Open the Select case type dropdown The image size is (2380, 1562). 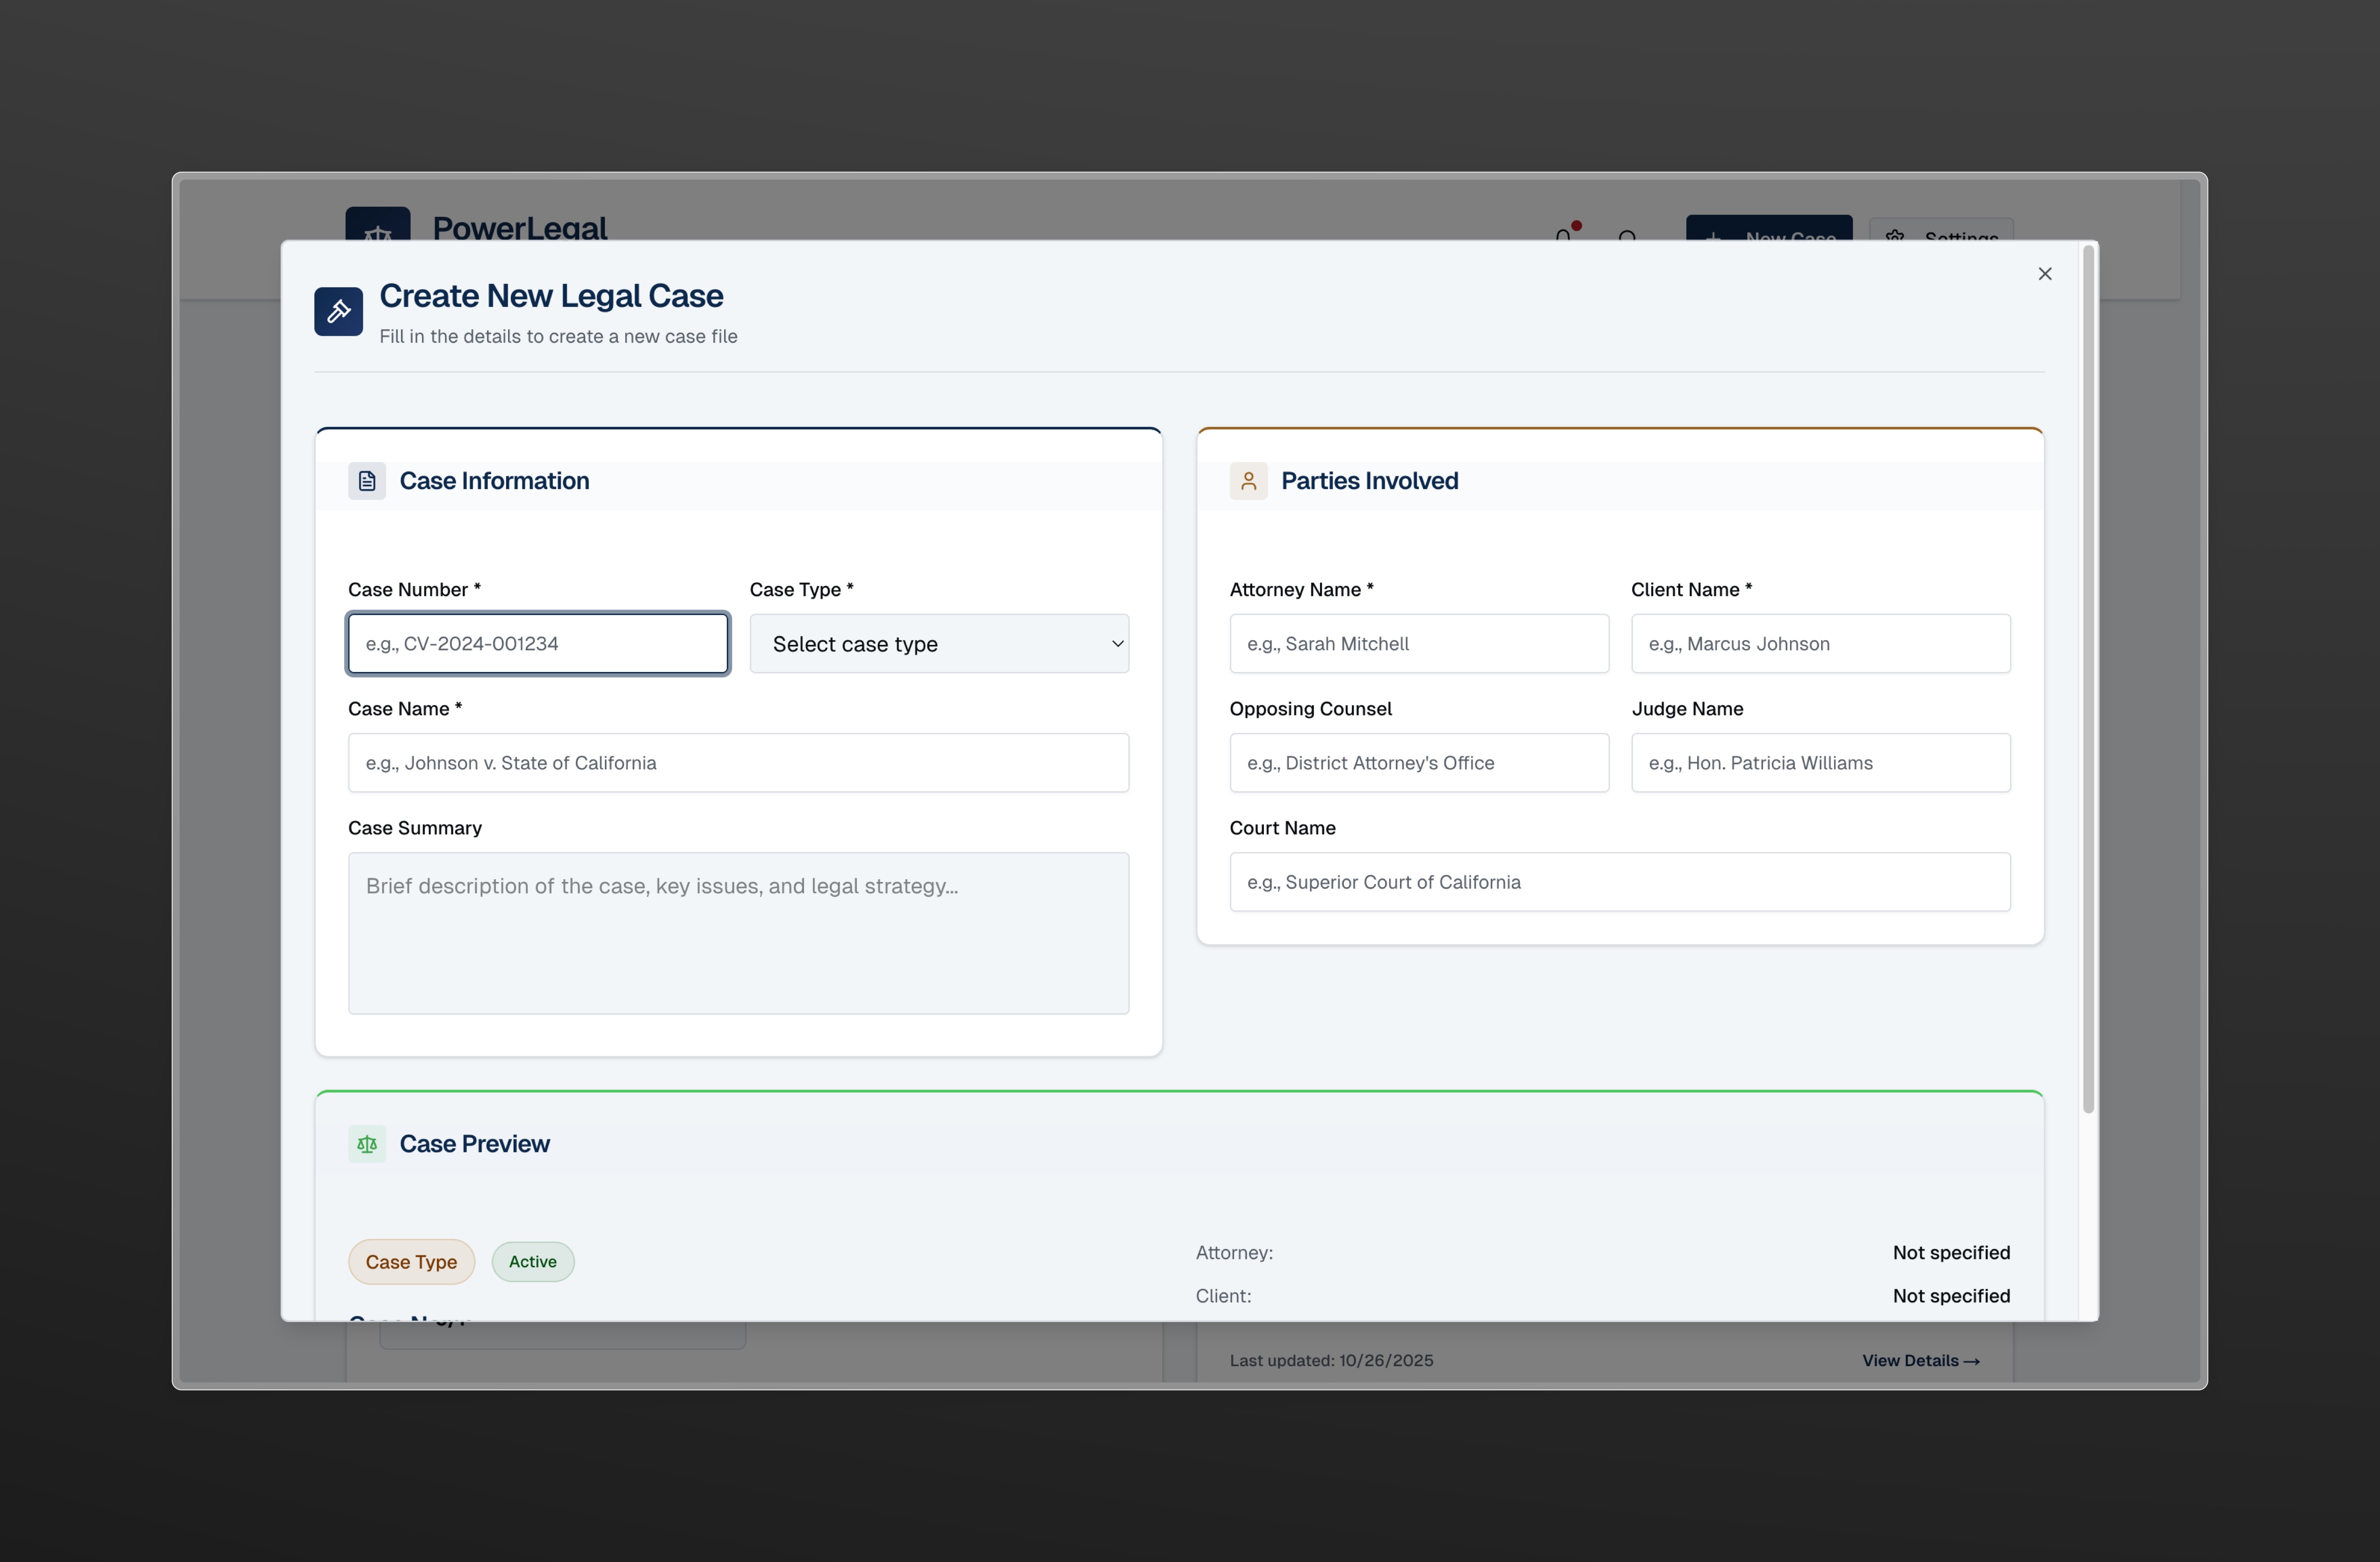939,644
